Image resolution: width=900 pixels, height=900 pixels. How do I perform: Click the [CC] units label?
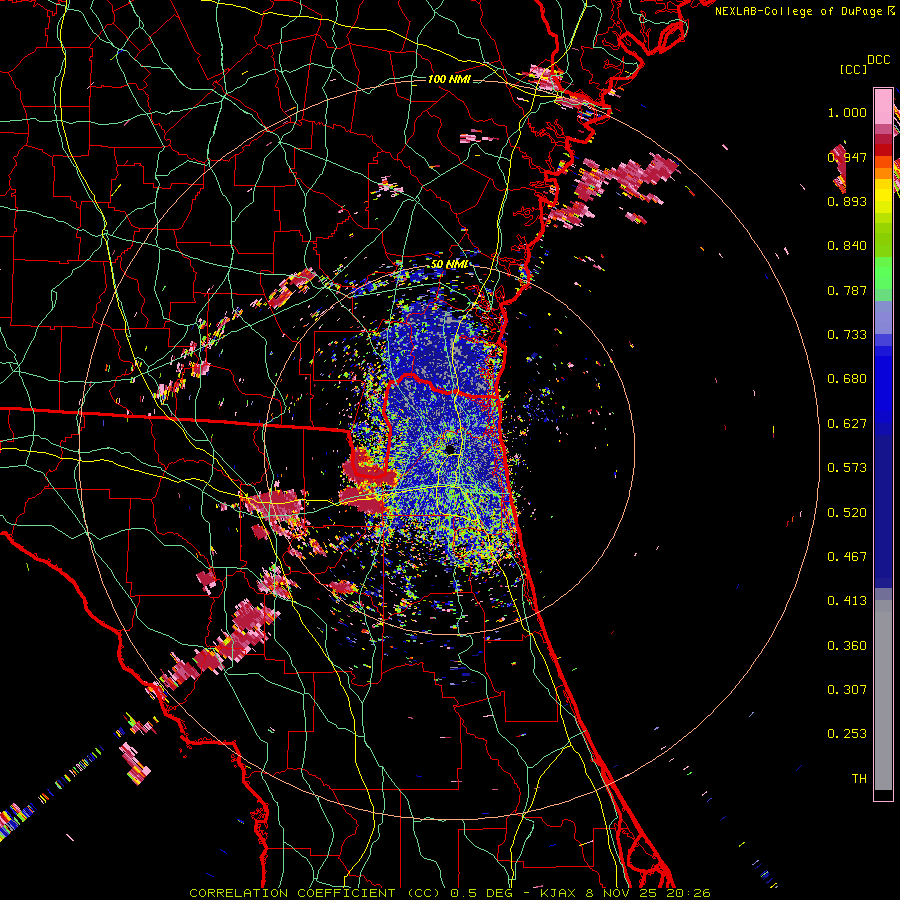[853, 69]
